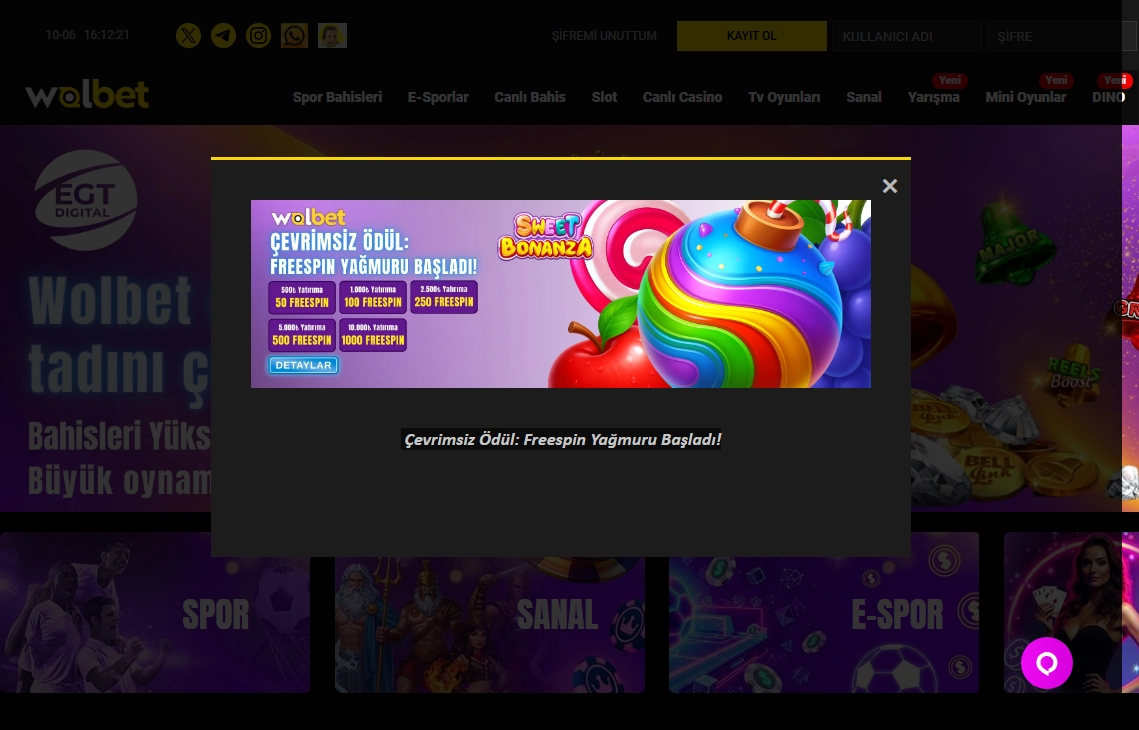The width and height of the screenshot is (1139, 730).
Task: Open the Canlı Bahis menu item
Action: coord(530,97)
